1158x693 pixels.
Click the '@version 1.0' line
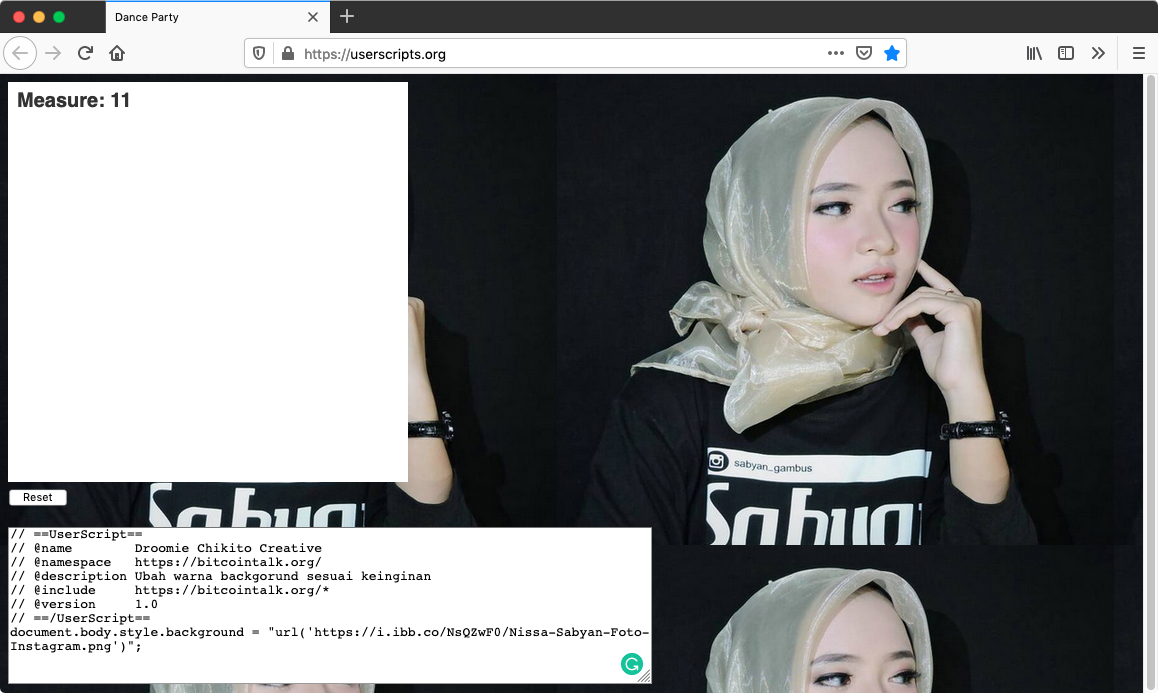(84, 604)
